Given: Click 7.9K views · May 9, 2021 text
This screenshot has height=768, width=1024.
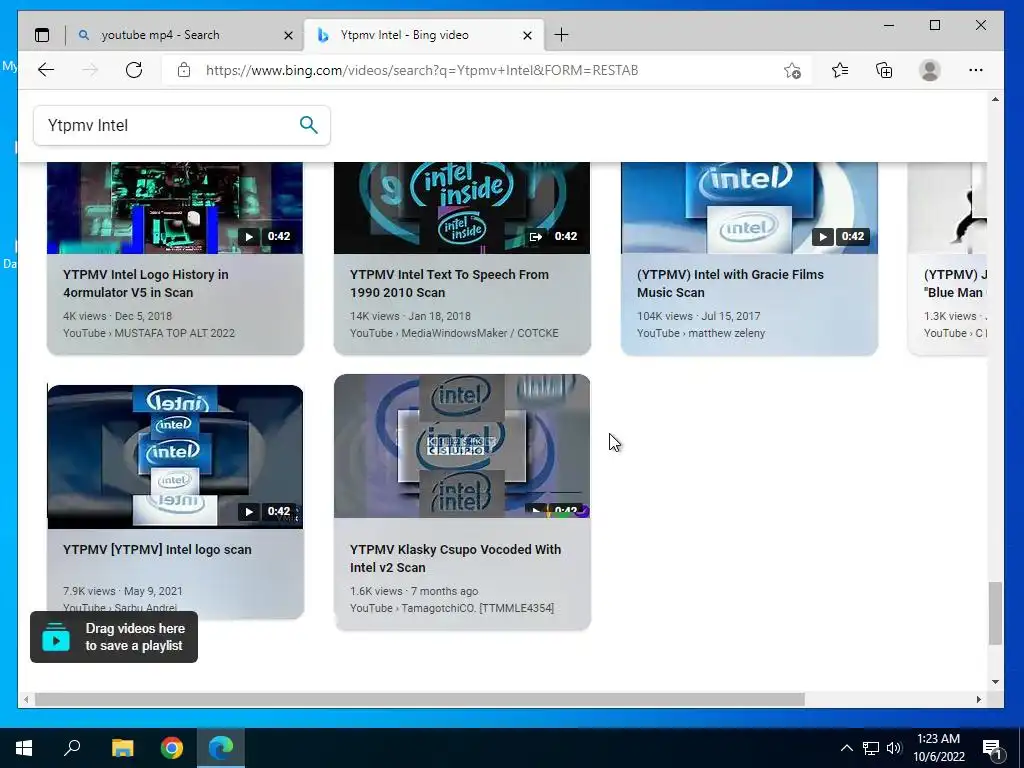Looking at the screenshot, I should 123,591.
